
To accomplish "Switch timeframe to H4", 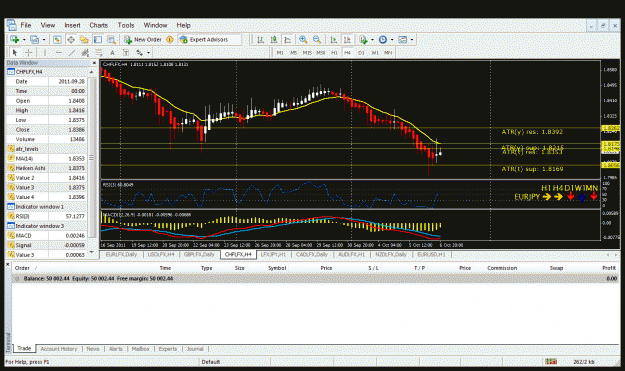I will click(x=348, y=52).
